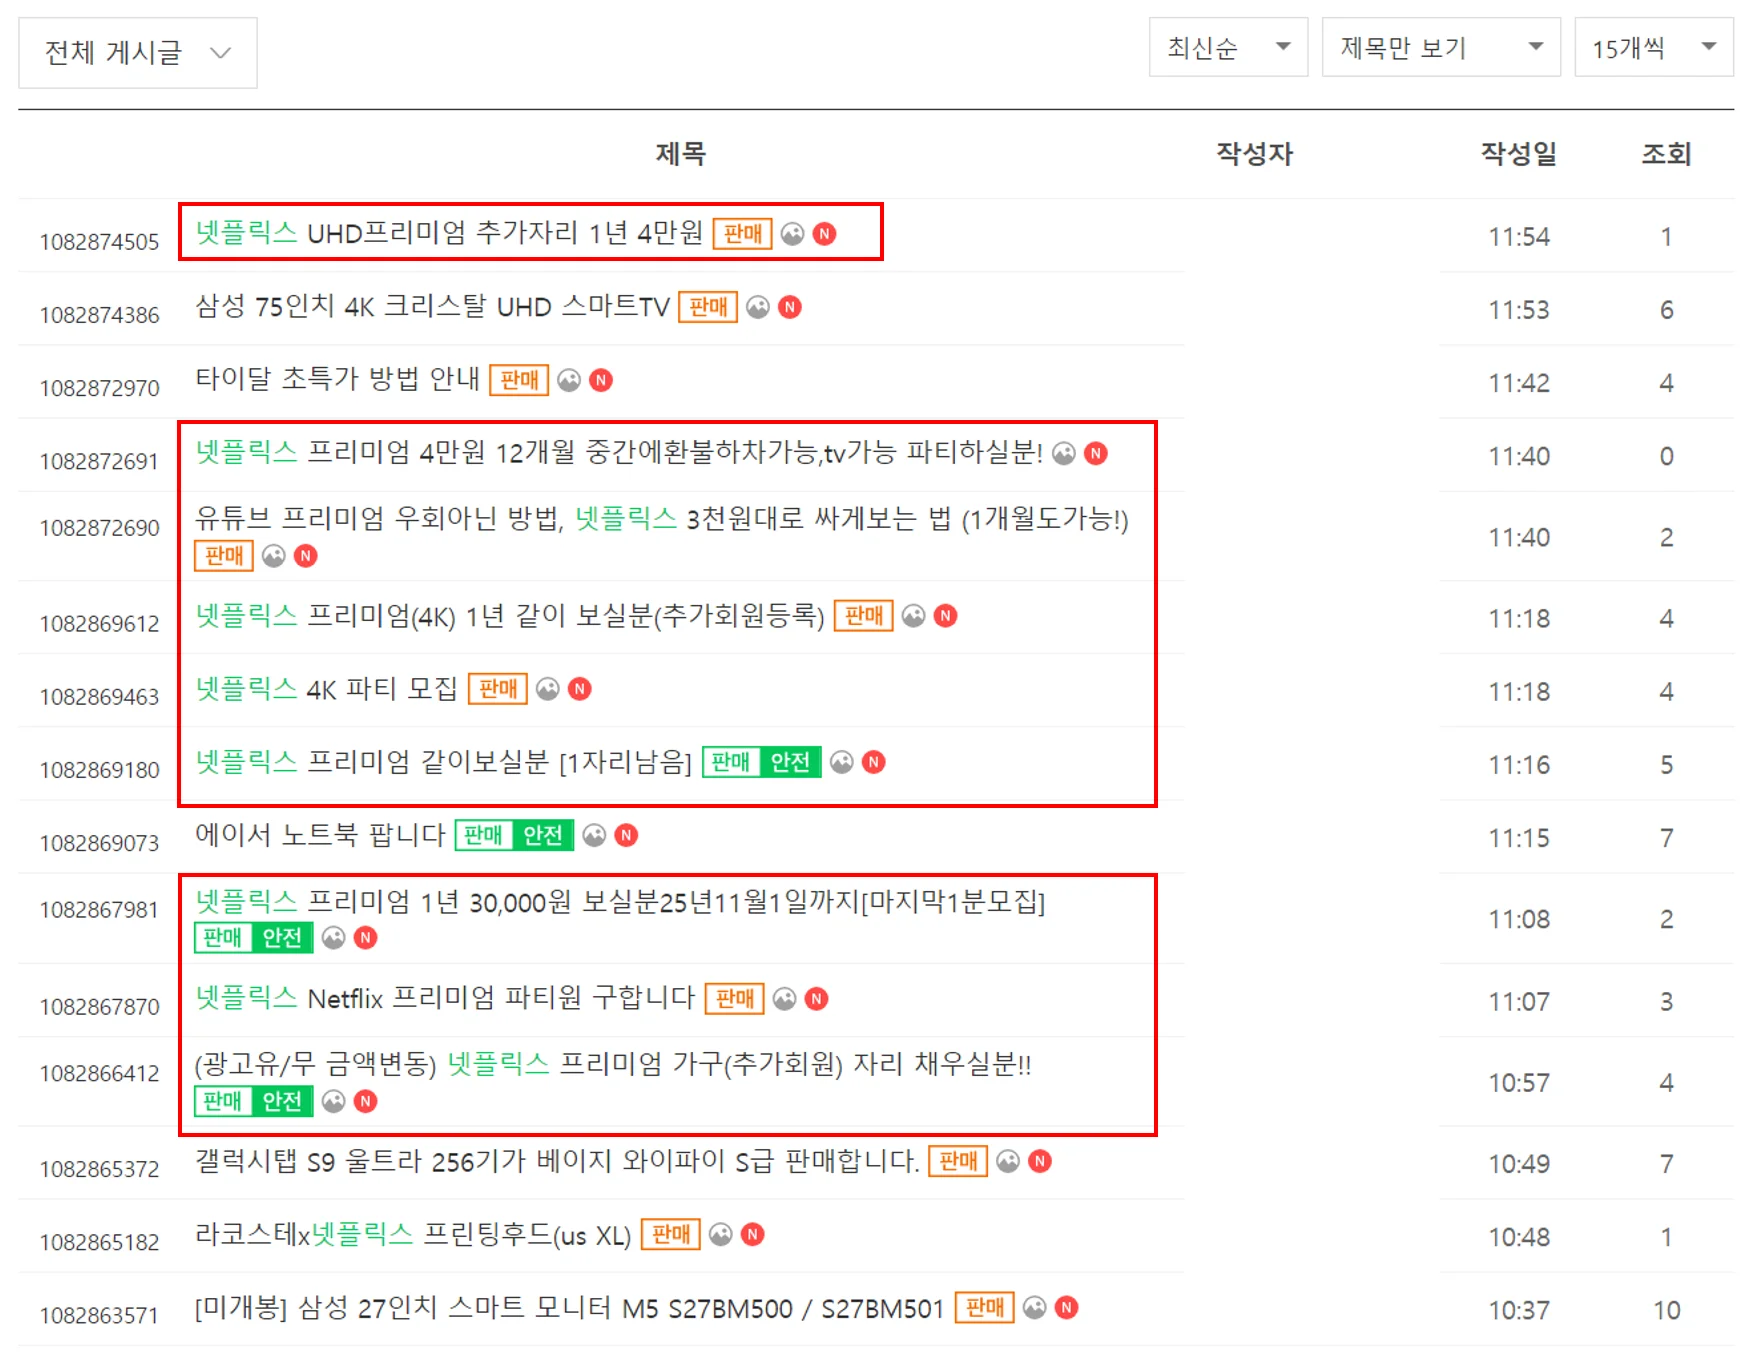Click the image icon on the '타이달 초특가' row

569,380
